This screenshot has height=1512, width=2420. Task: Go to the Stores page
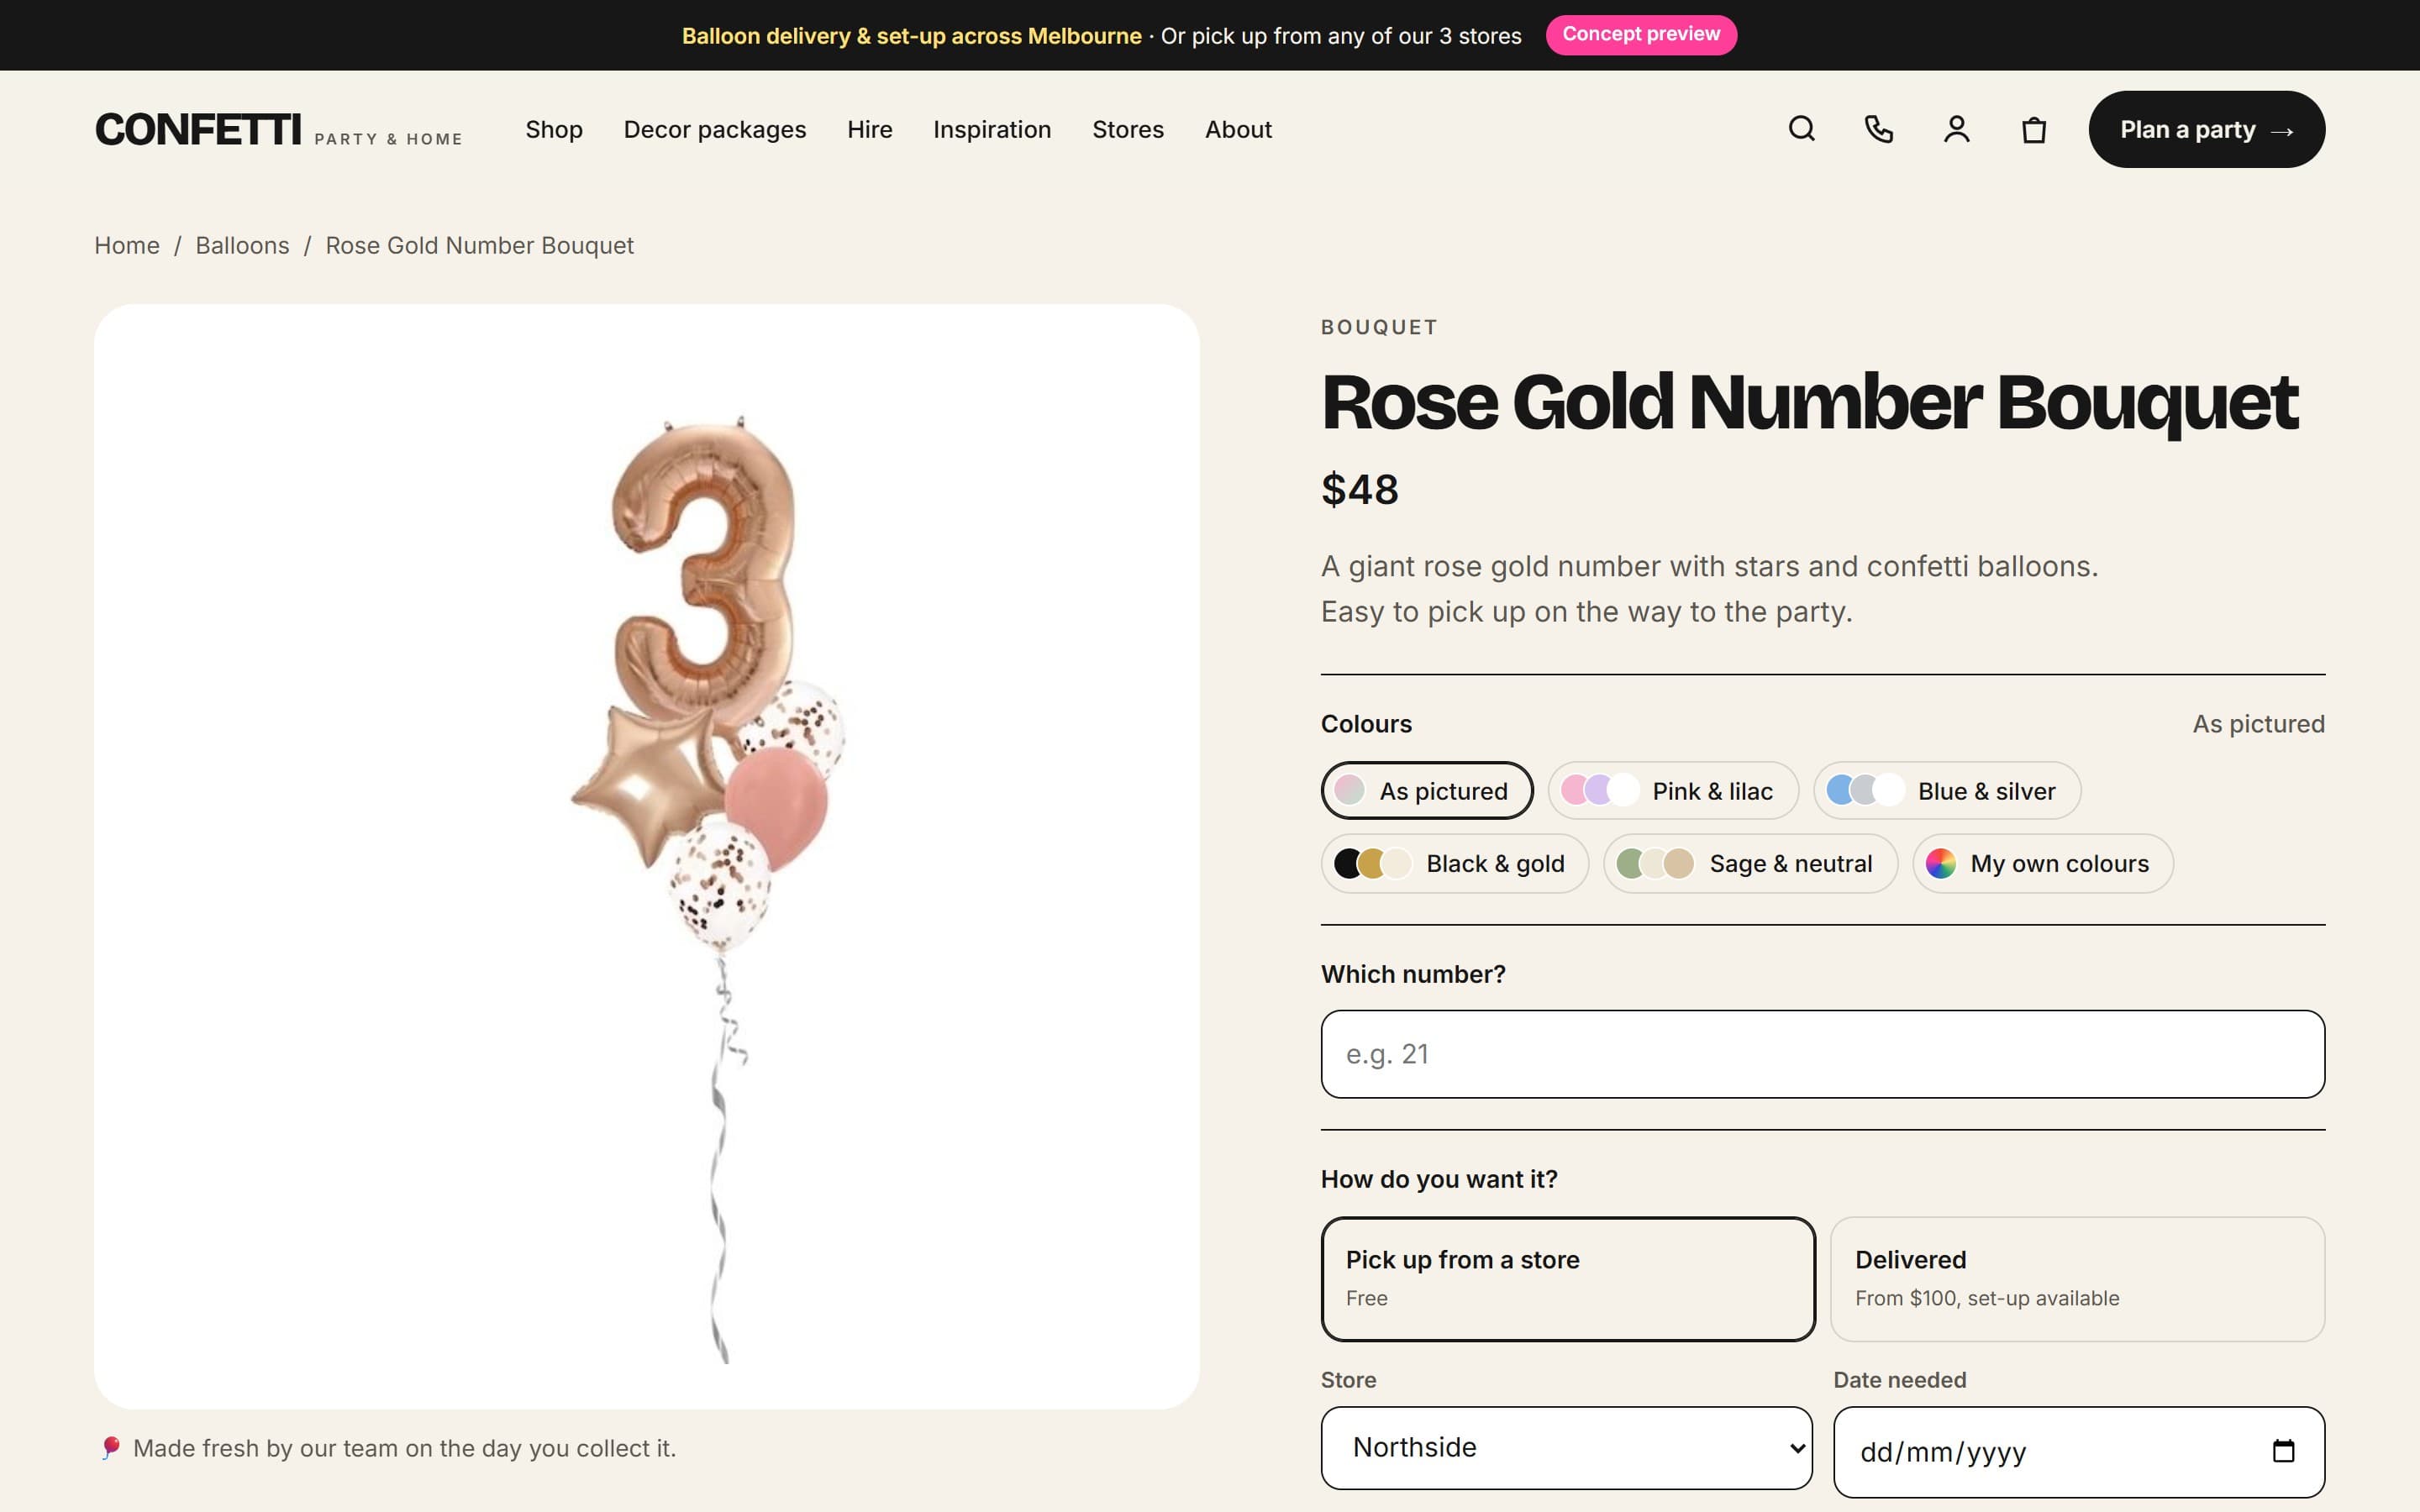pos(1127,130)
